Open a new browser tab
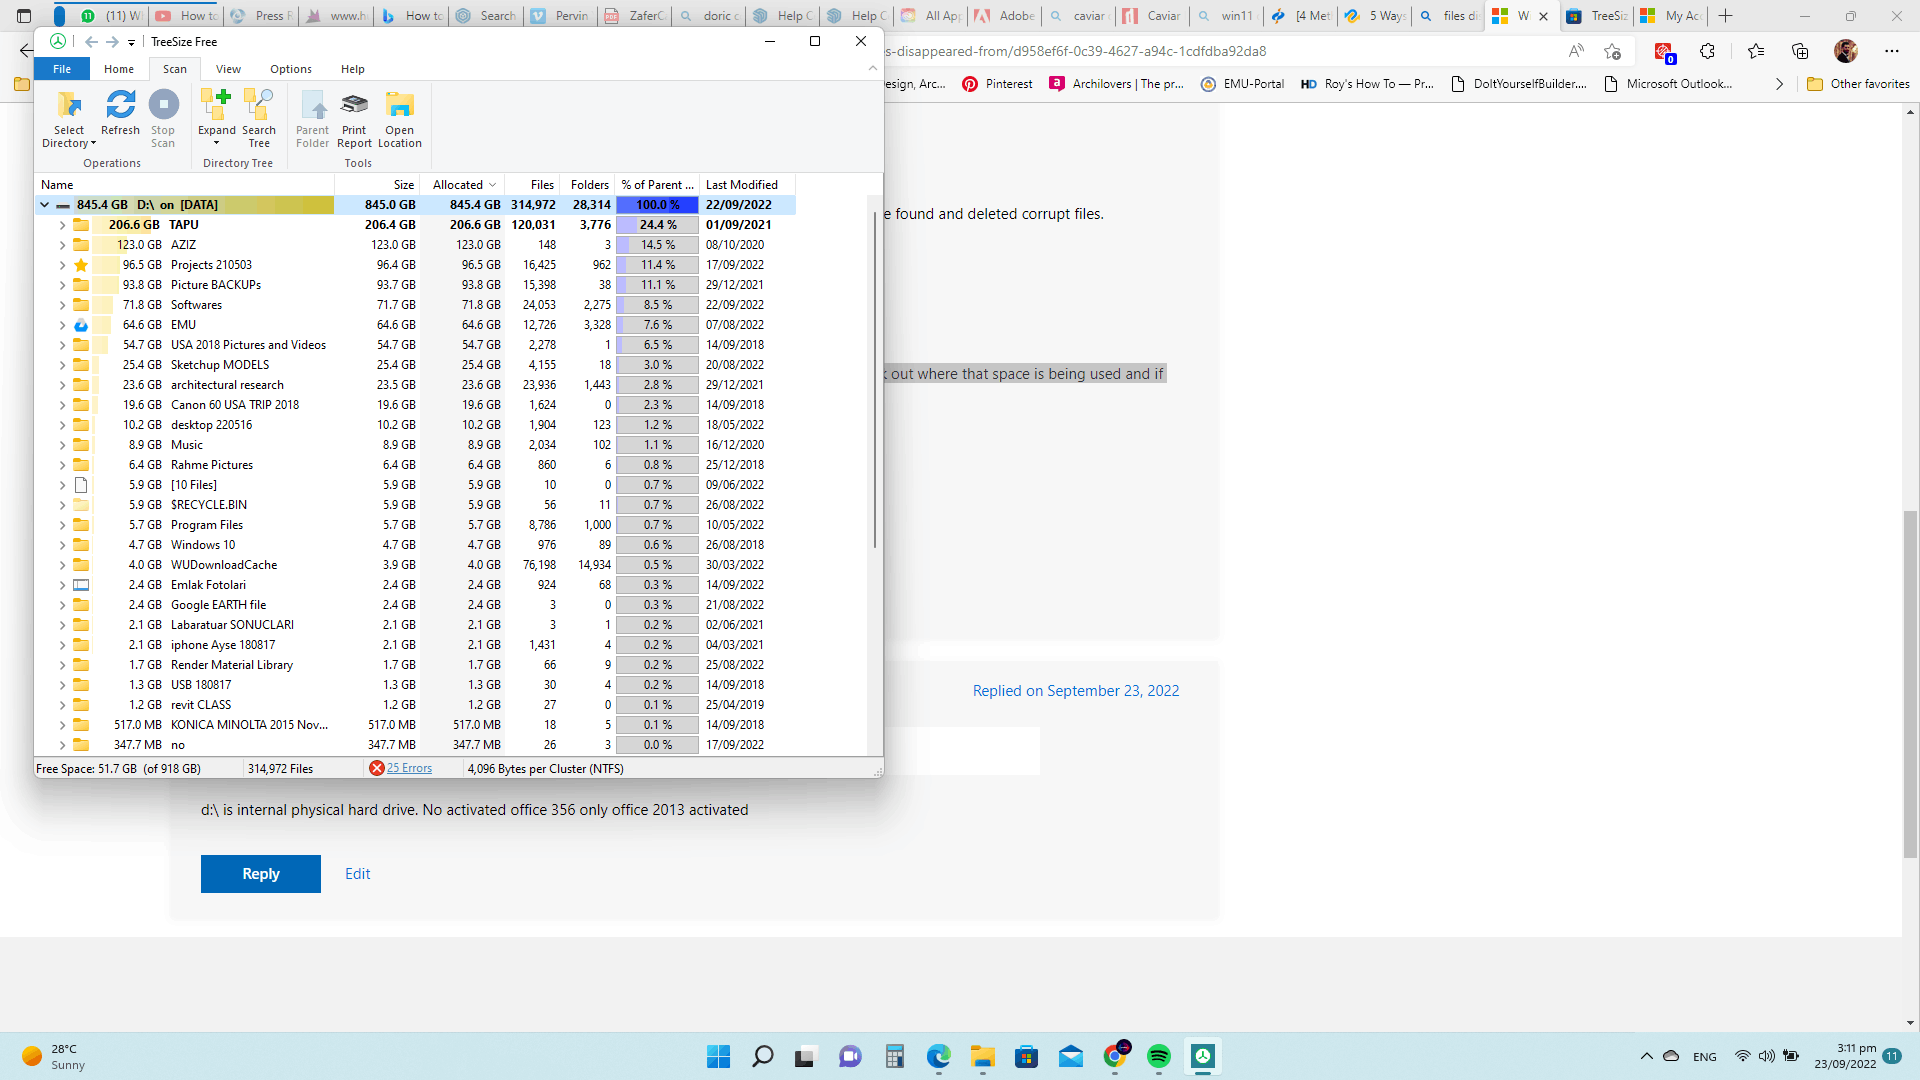This screenshot has height=1080, width=1920. pyautogui.click(x=1726, y=16)
